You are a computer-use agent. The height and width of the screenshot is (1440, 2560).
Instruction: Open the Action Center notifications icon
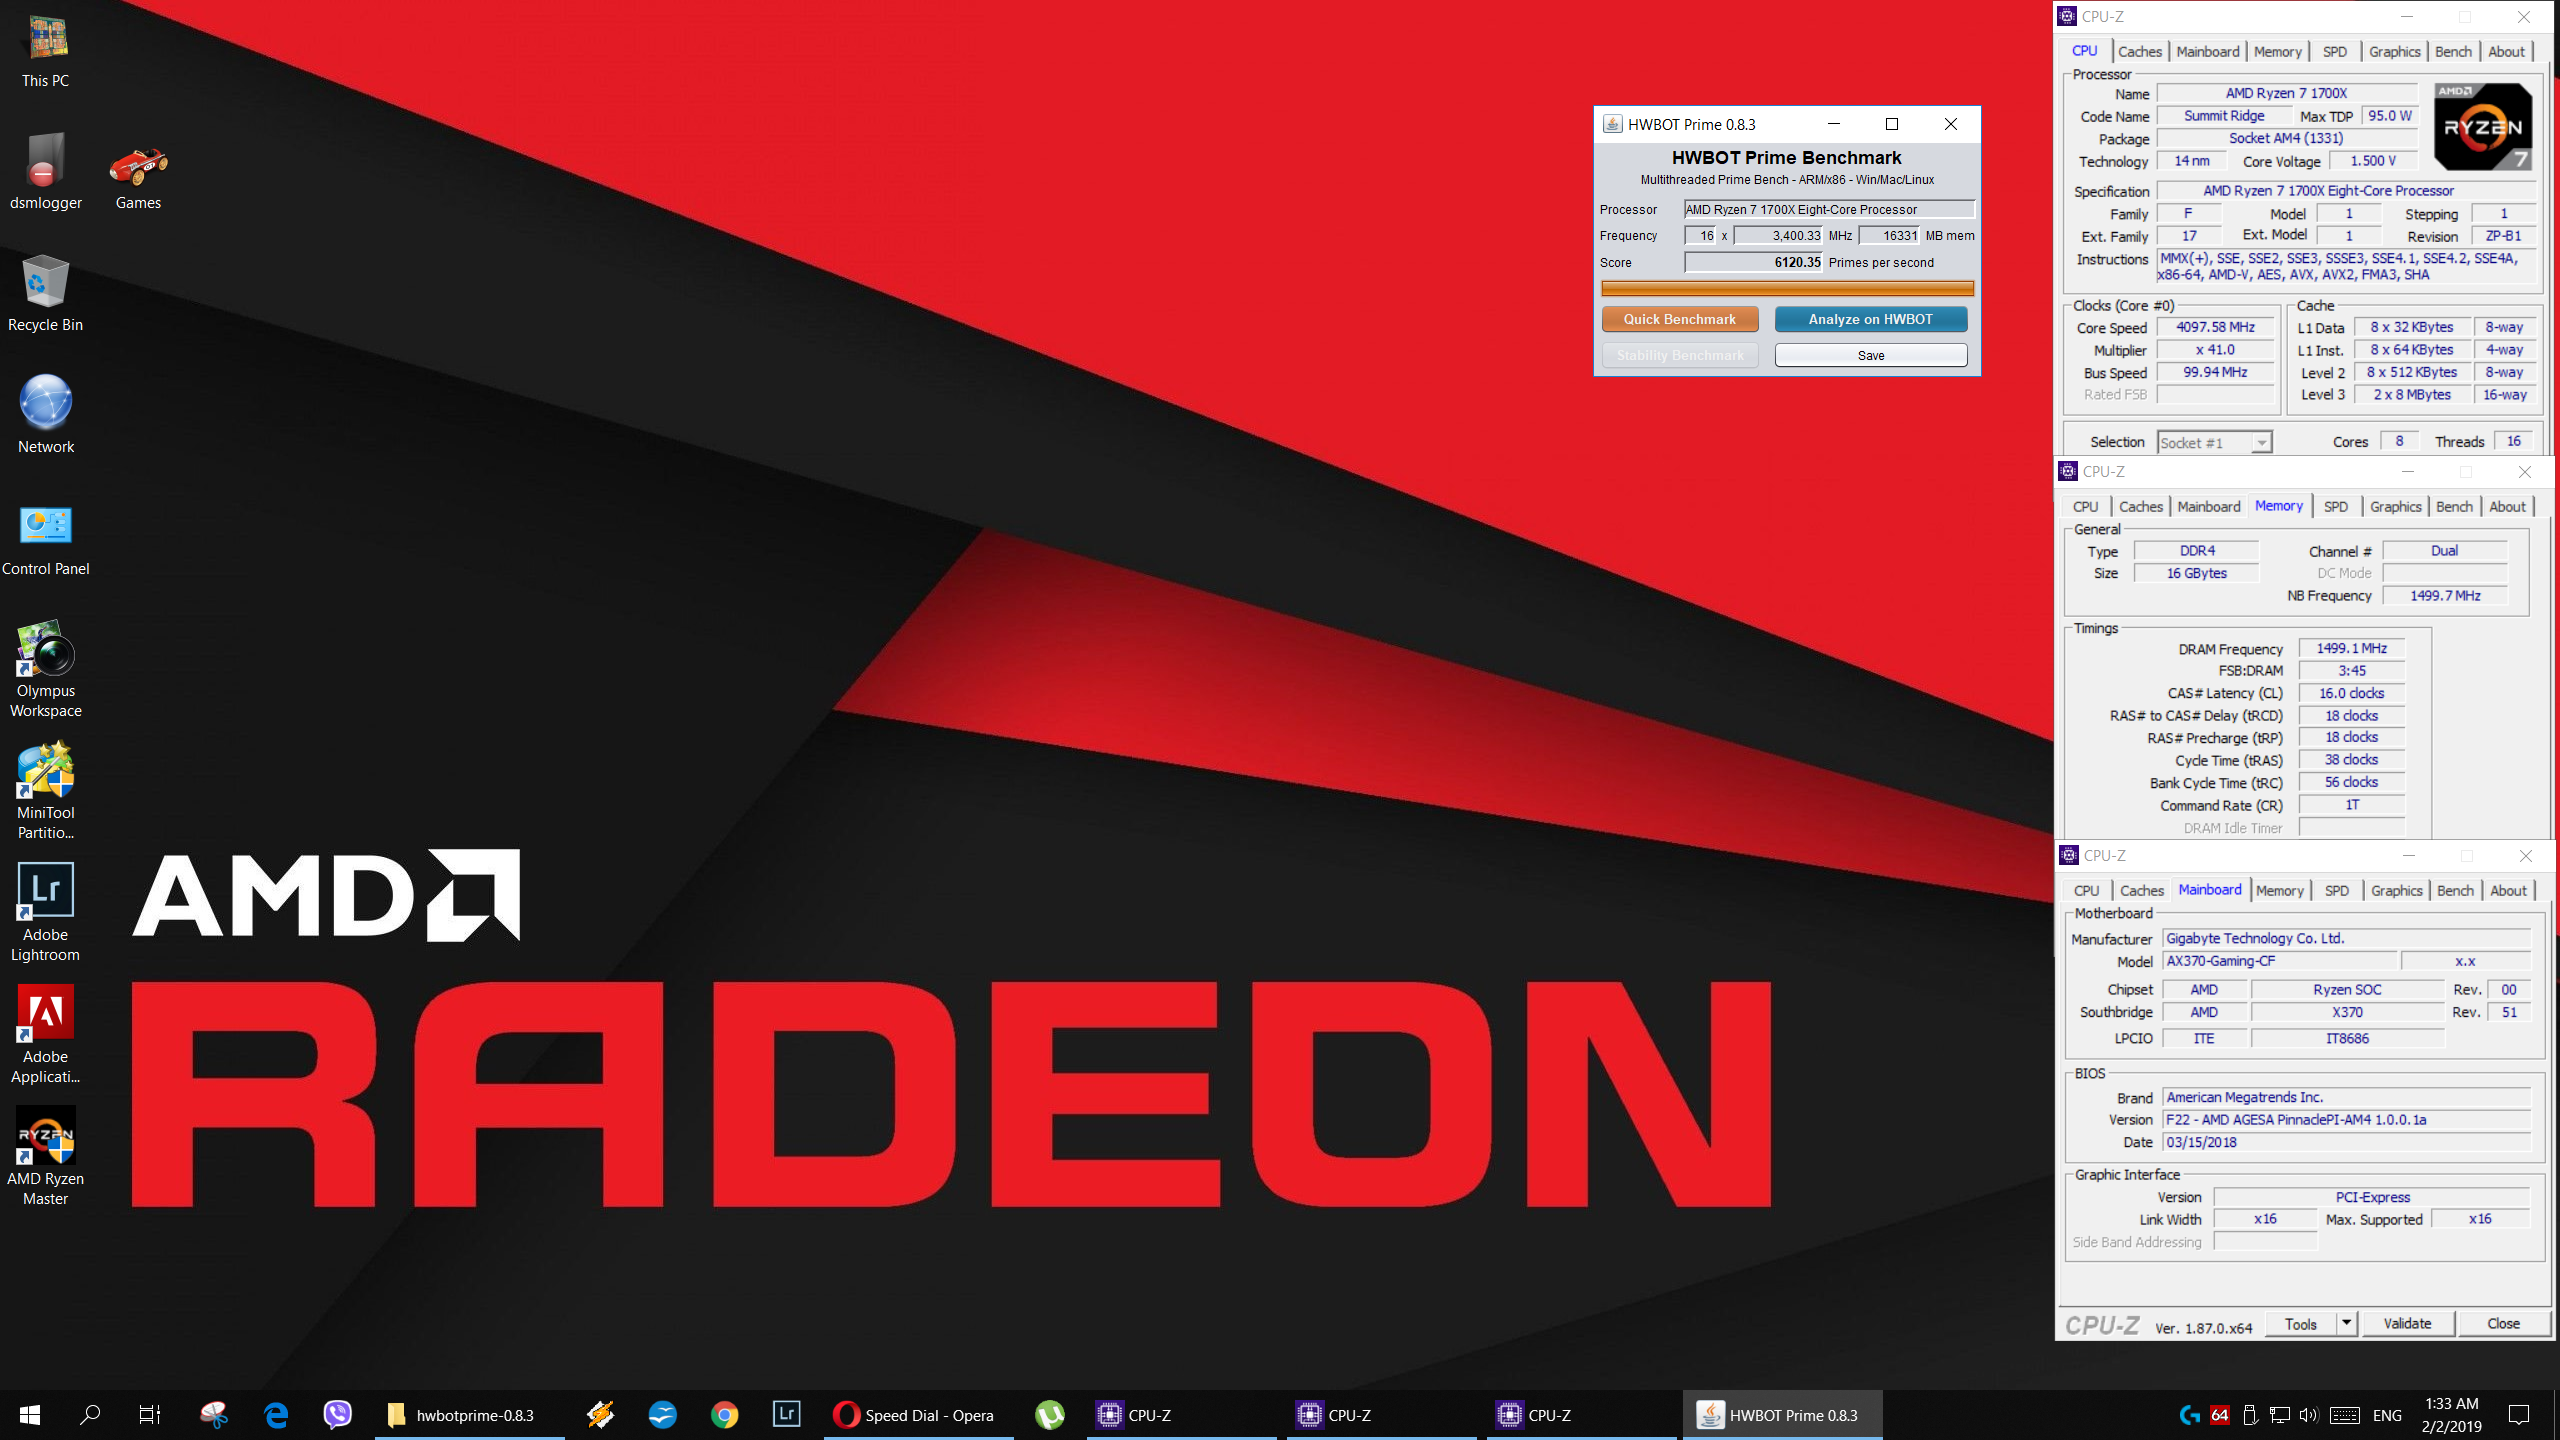click(x=2519, y=1415)
